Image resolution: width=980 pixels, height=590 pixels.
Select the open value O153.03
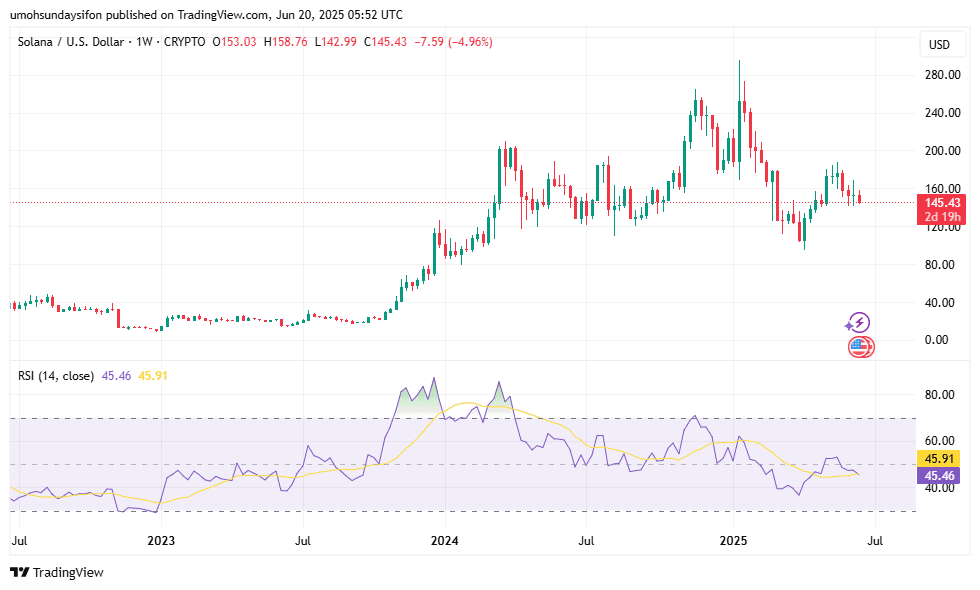(234, 42)
